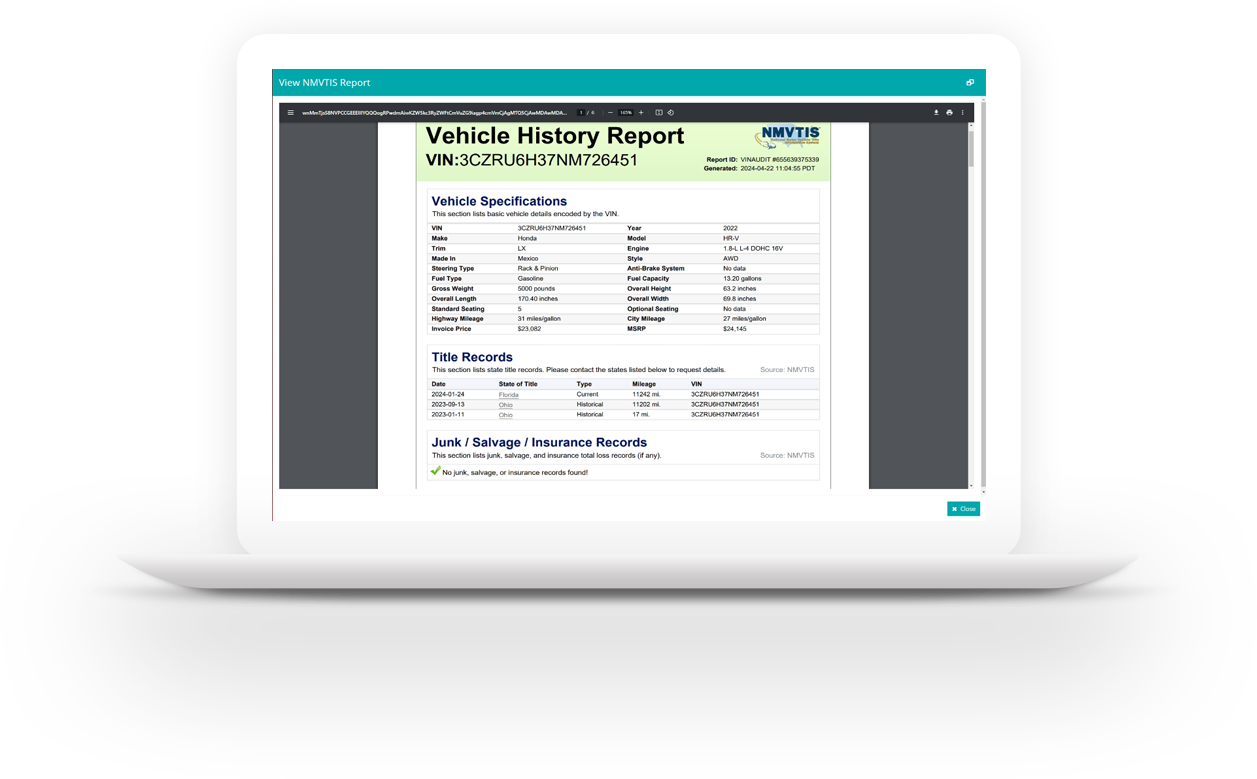The width and height of the screenshot is (1257, 779).
Task: Open the Ohio link dated 2023-01-11
Action: pos(505,415)
